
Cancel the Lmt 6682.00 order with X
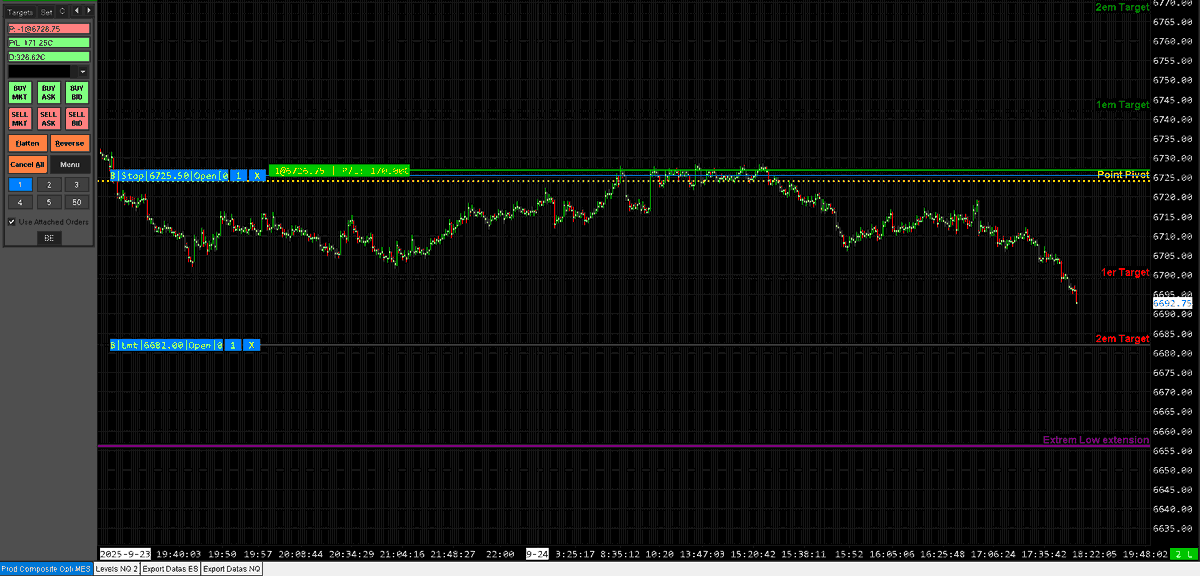(252, 345)
